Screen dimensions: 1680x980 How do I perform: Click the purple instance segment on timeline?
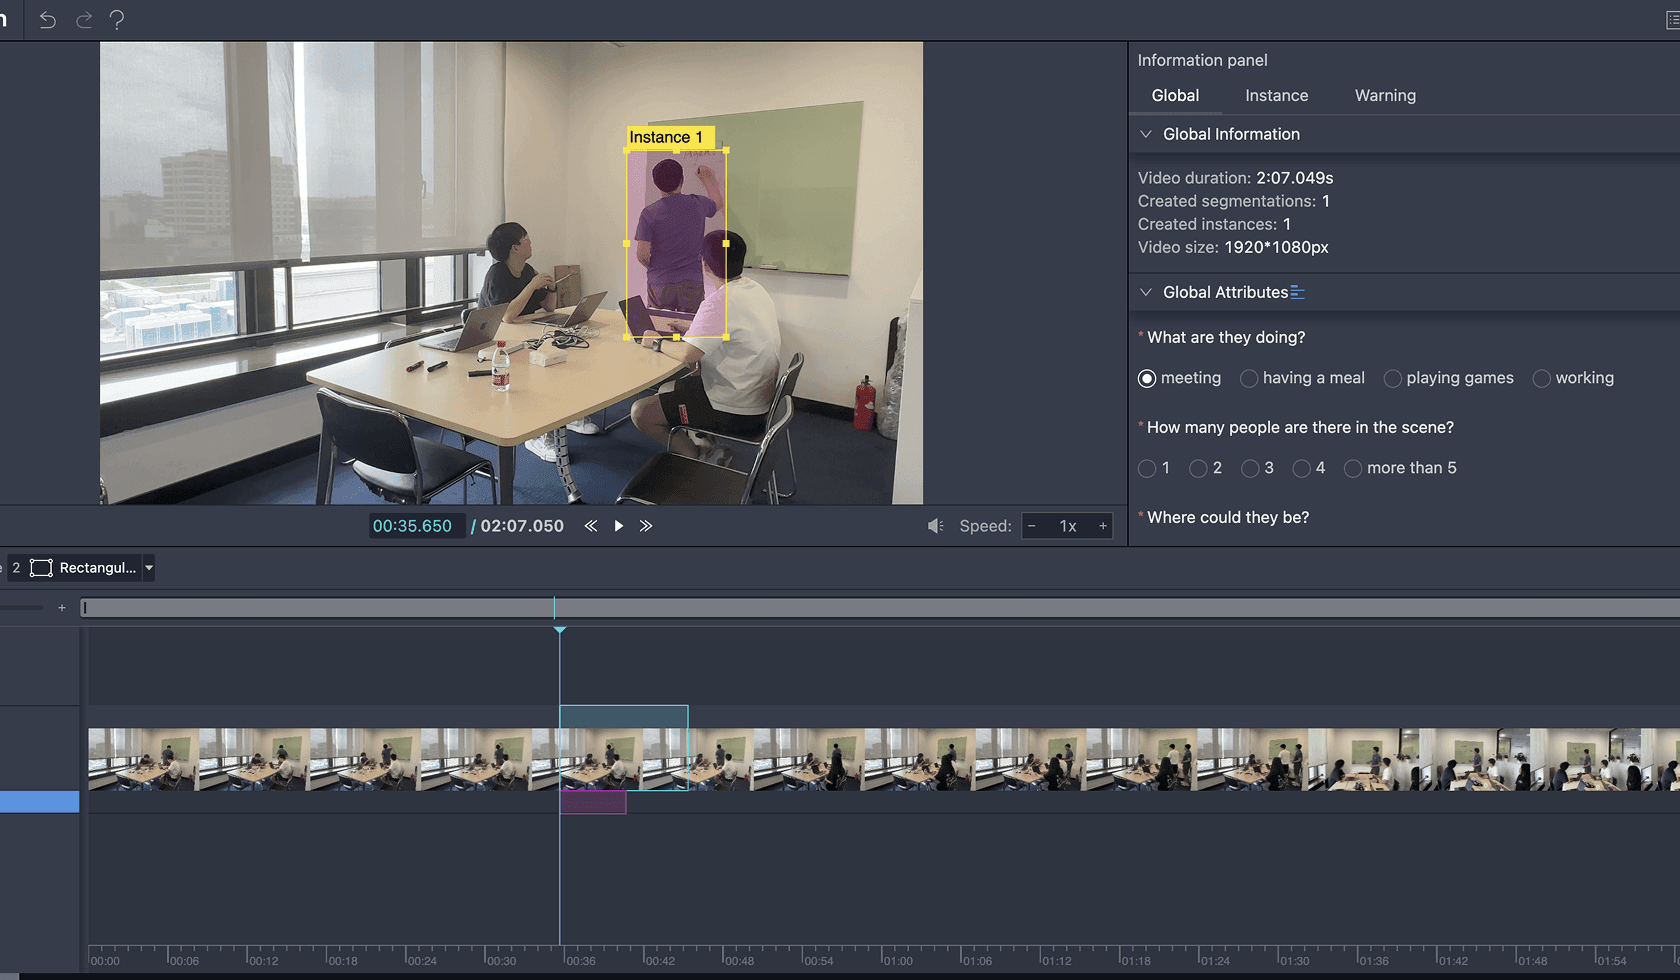593,802
